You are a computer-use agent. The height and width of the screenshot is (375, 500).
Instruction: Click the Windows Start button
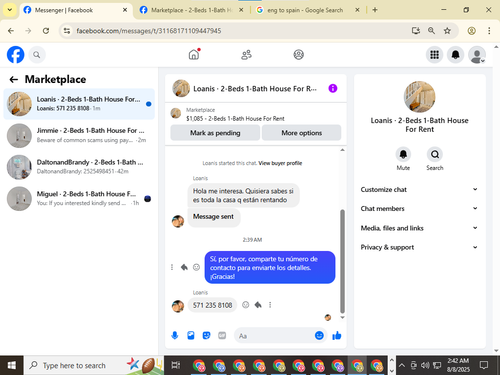tap(12, 365)
